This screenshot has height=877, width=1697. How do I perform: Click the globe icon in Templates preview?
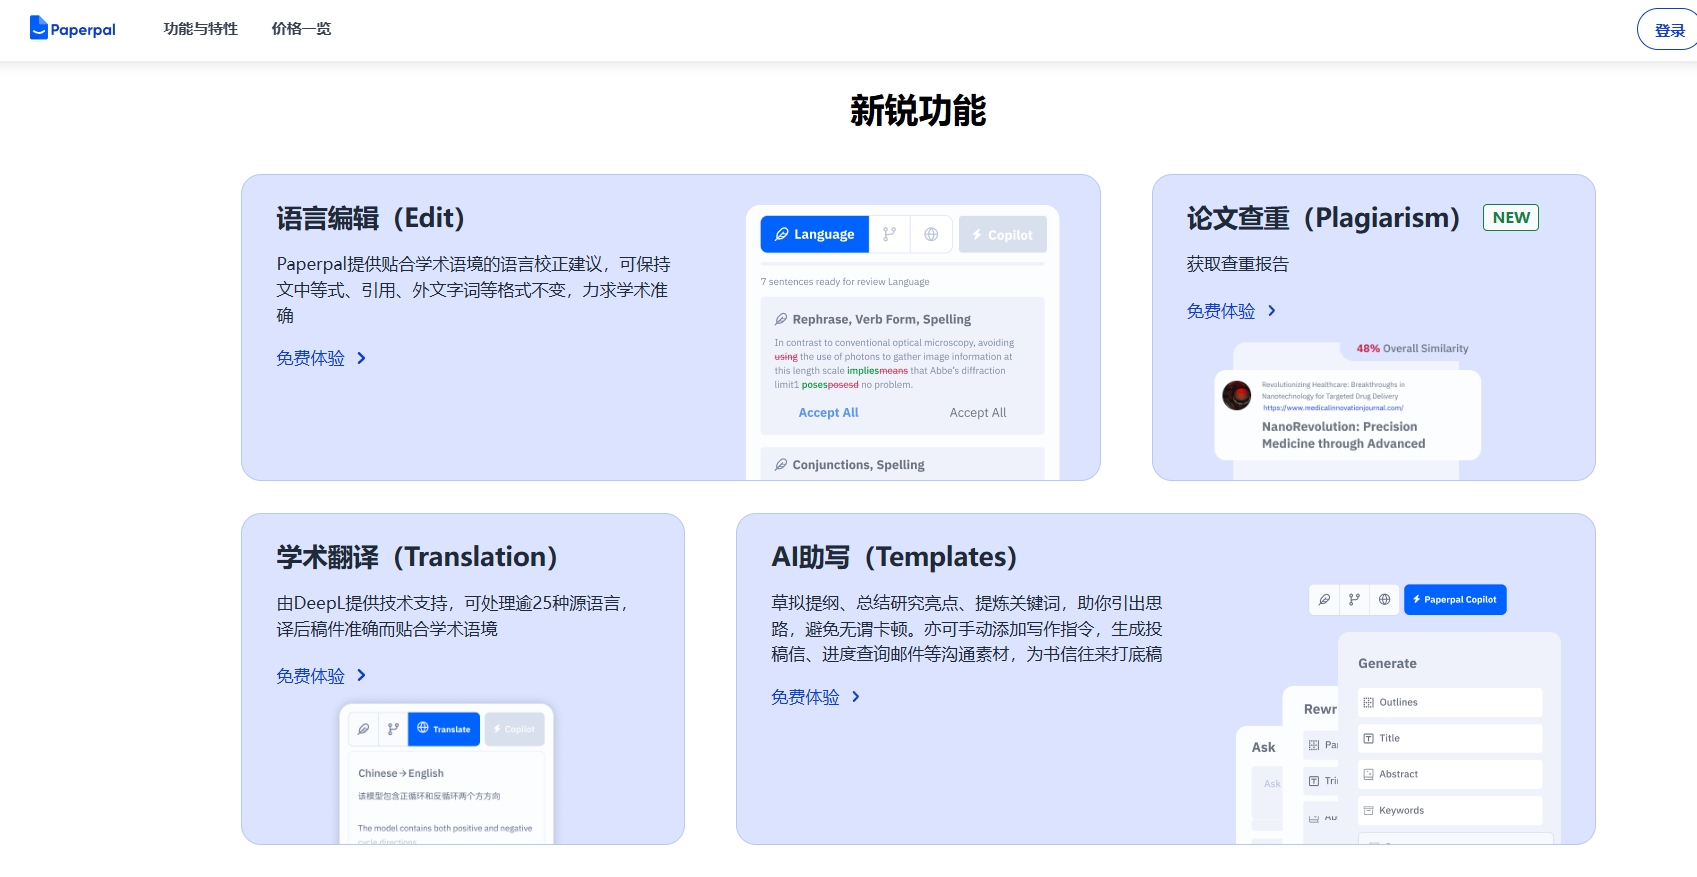1384,600
